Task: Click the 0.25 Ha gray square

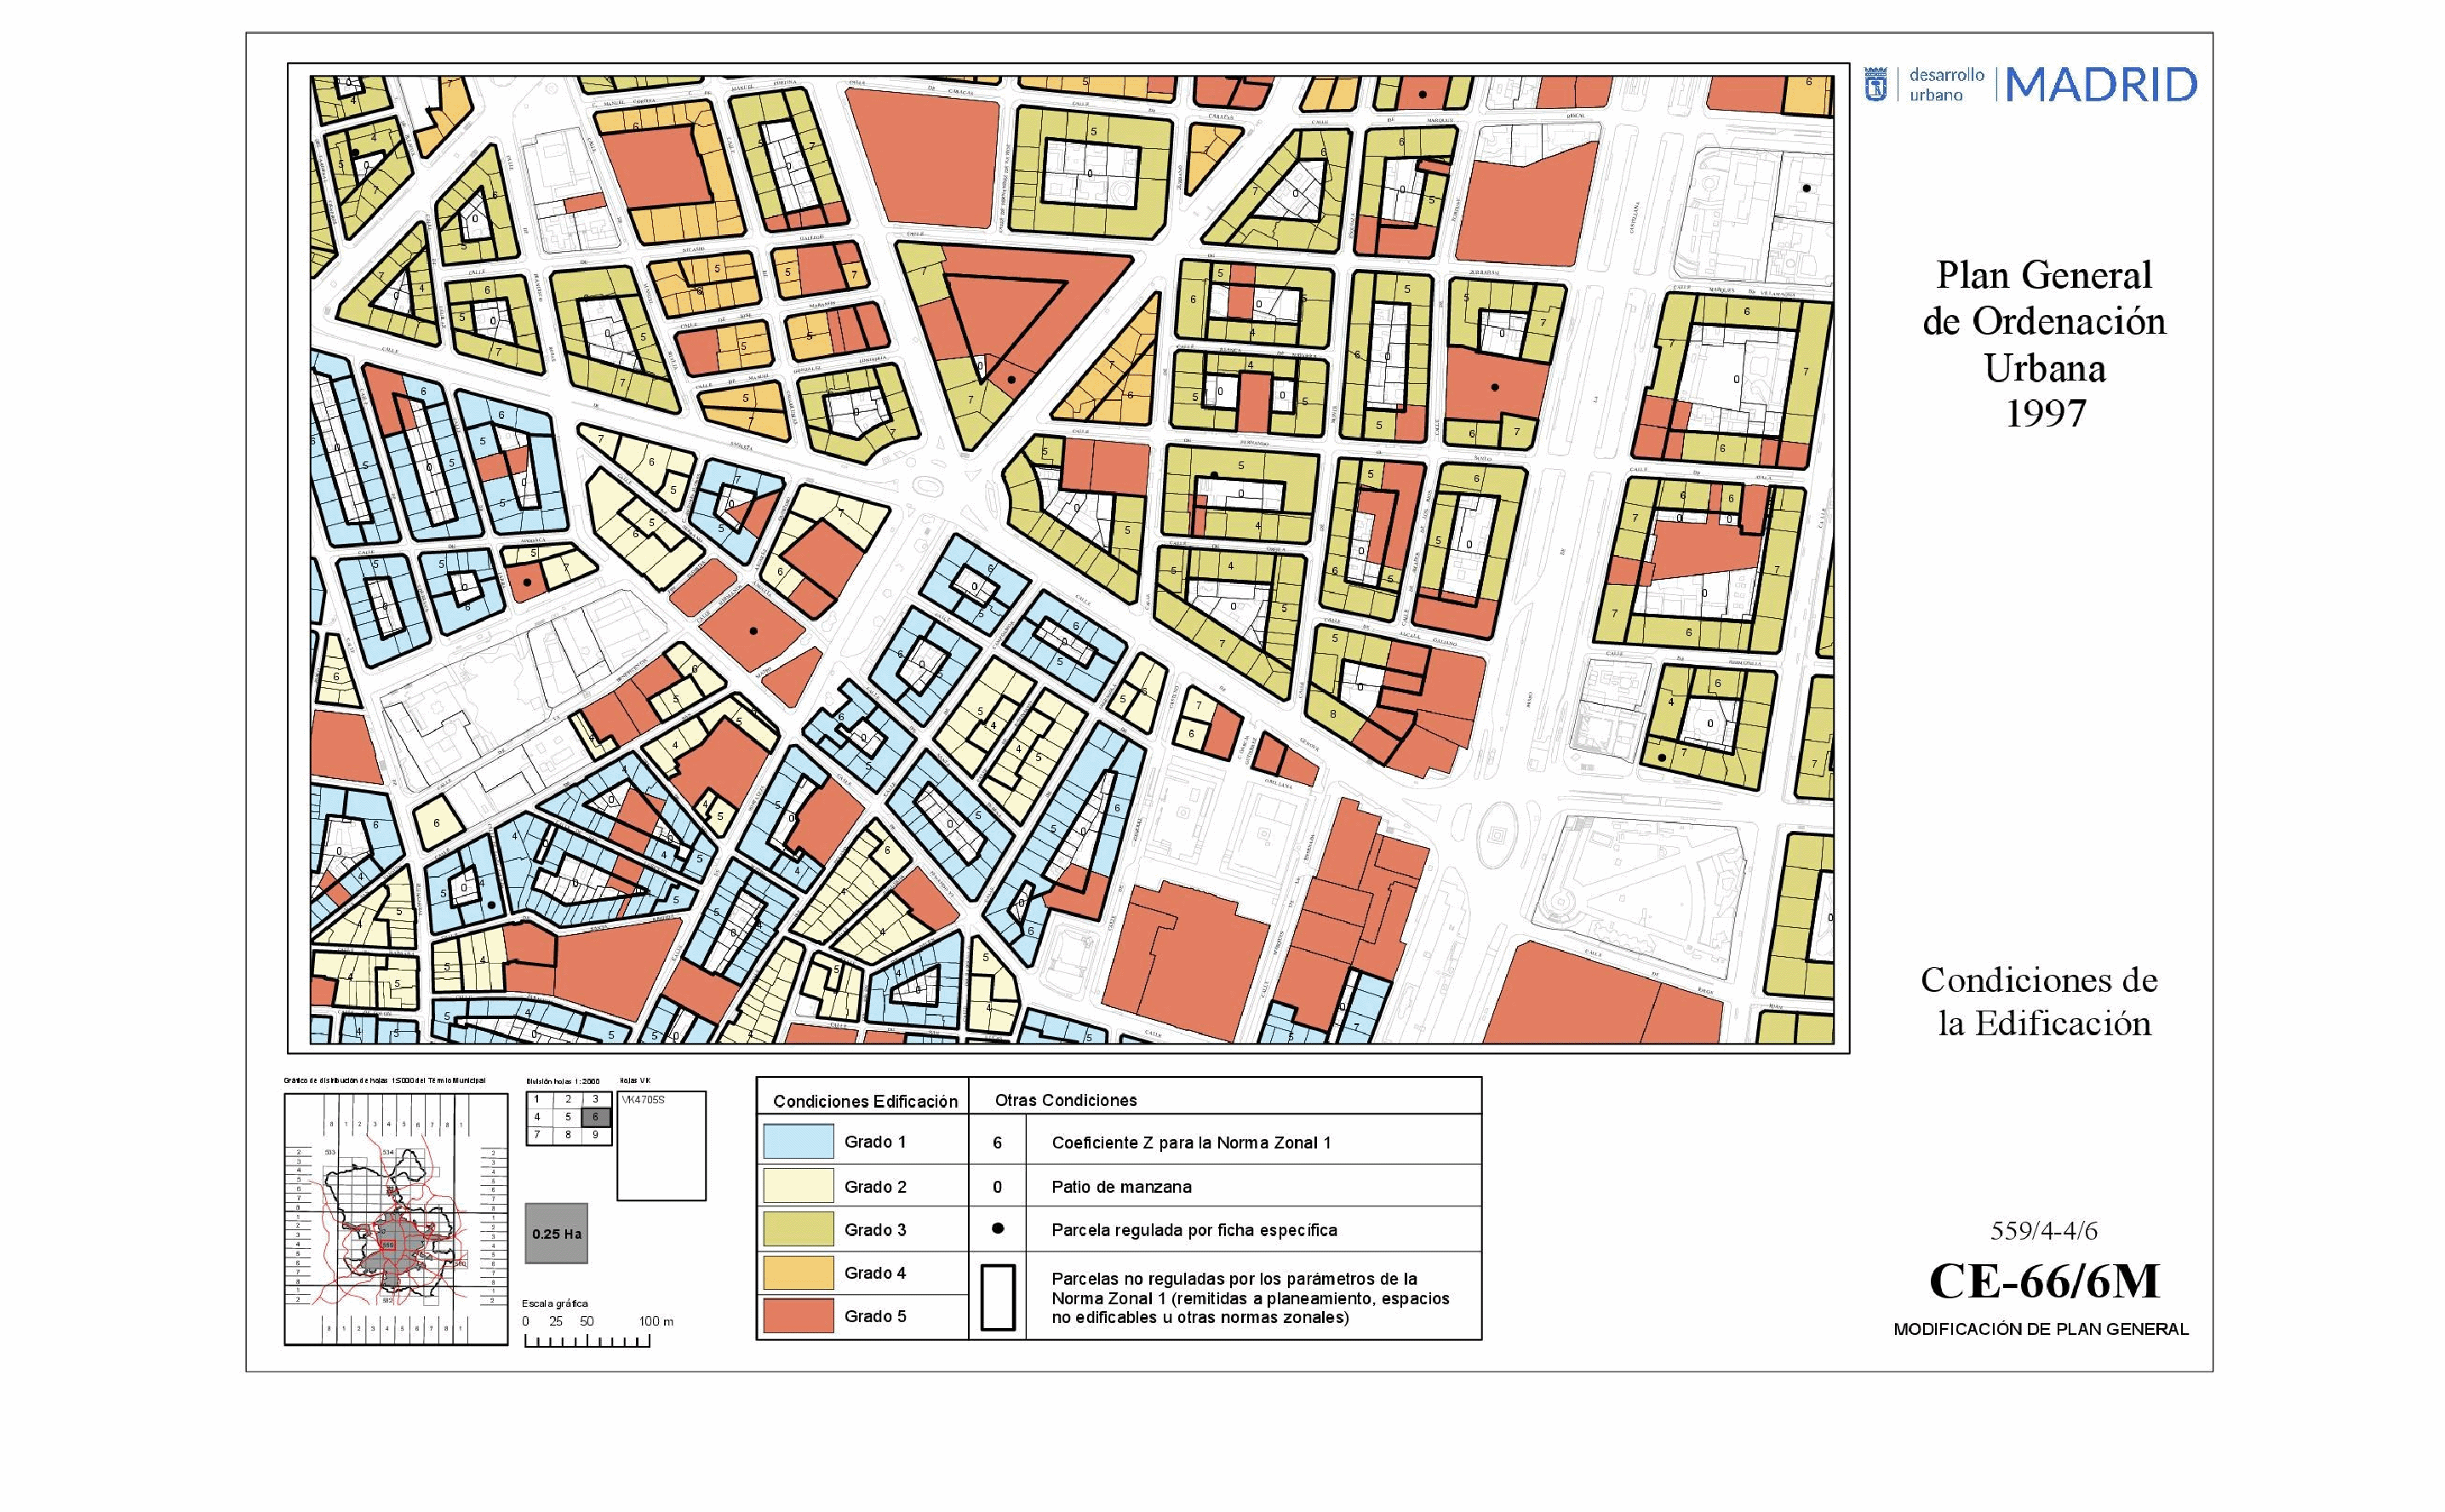Action: click(x=556, y=1233)
